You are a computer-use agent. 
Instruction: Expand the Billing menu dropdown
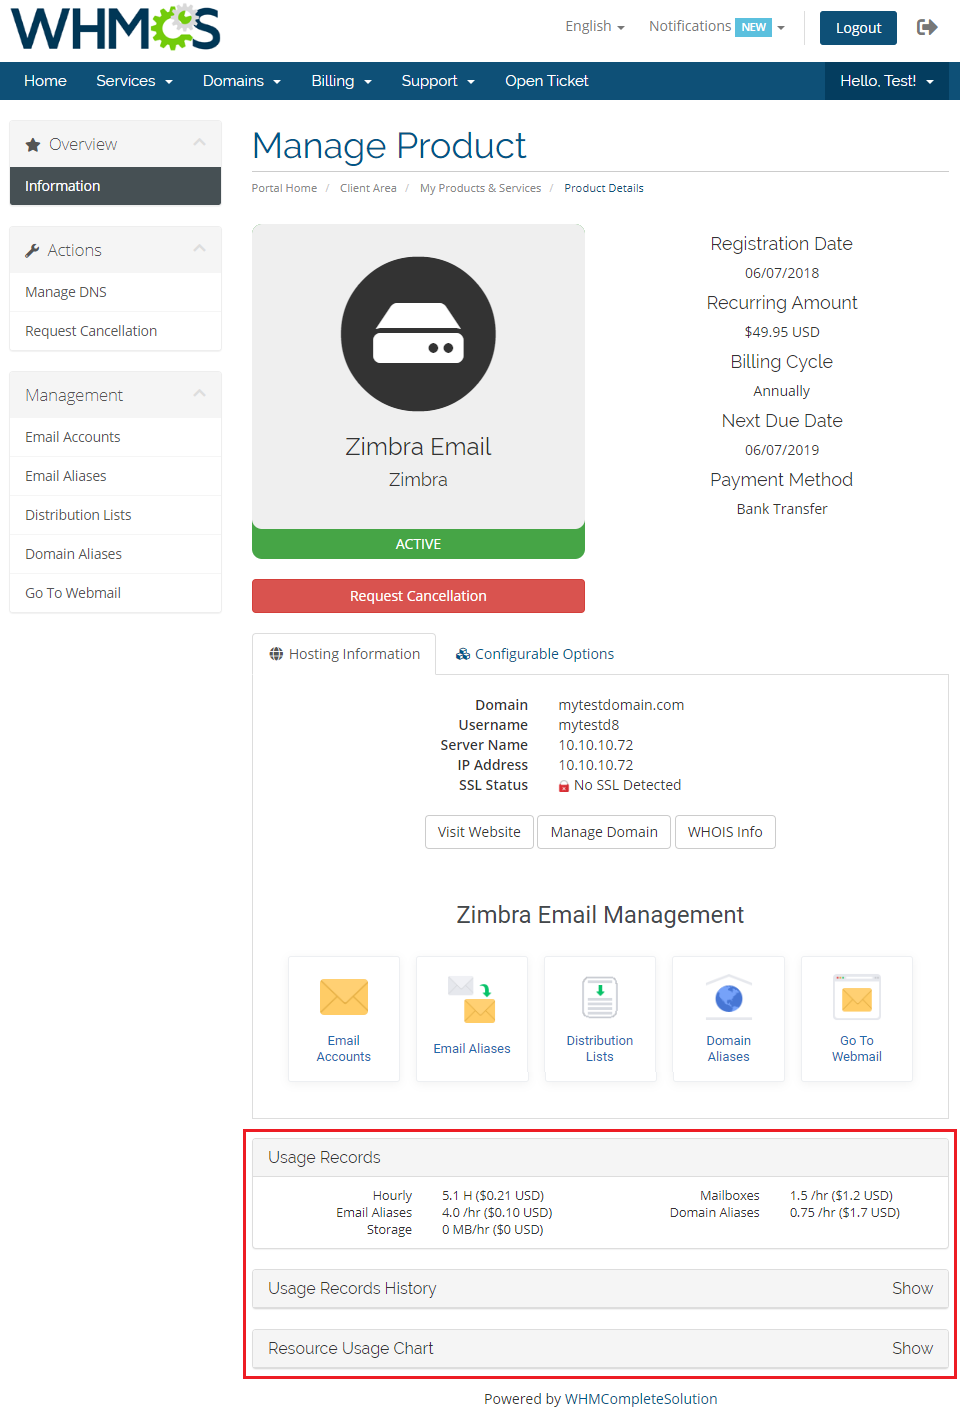[341, 81]
